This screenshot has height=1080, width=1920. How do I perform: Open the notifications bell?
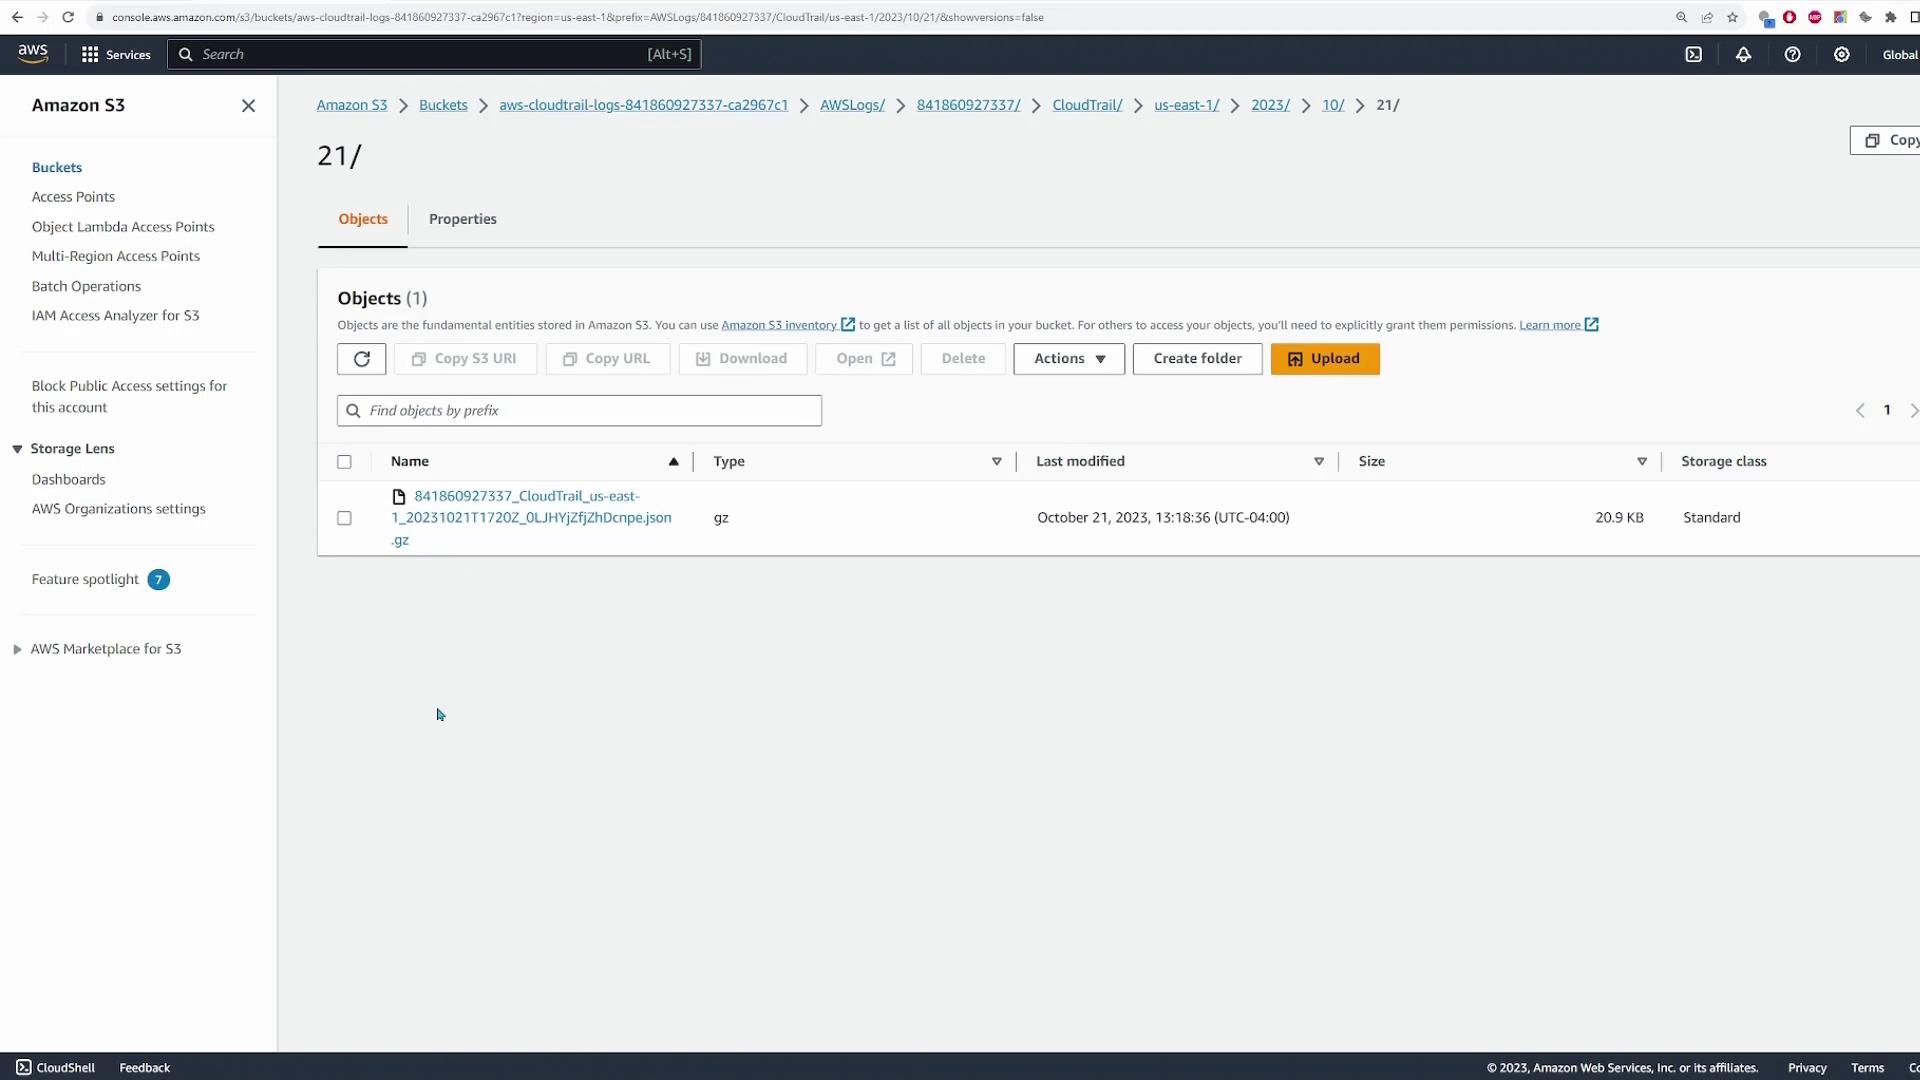pyautogui.click(x=1743, y=54)
